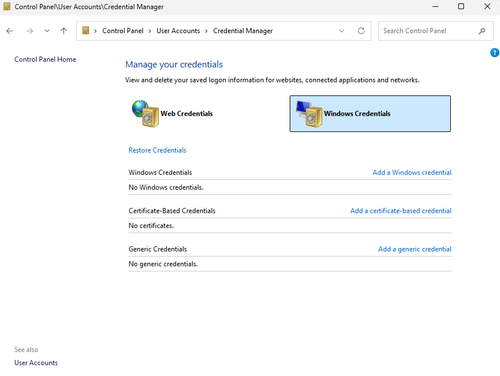
Task: Click the Manage your credentials heading
Action: pos(174,64)
